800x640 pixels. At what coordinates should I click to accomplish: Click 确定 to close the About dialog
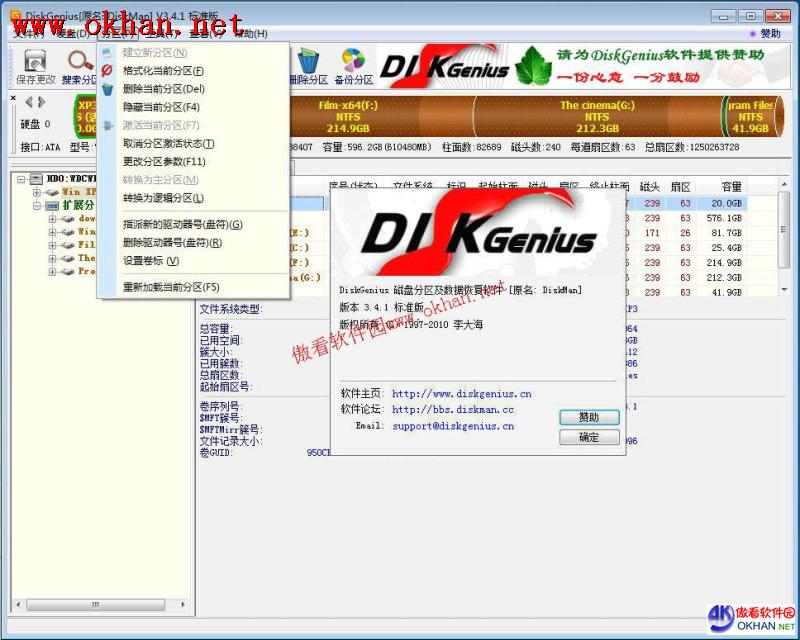[x=589, y=437]
